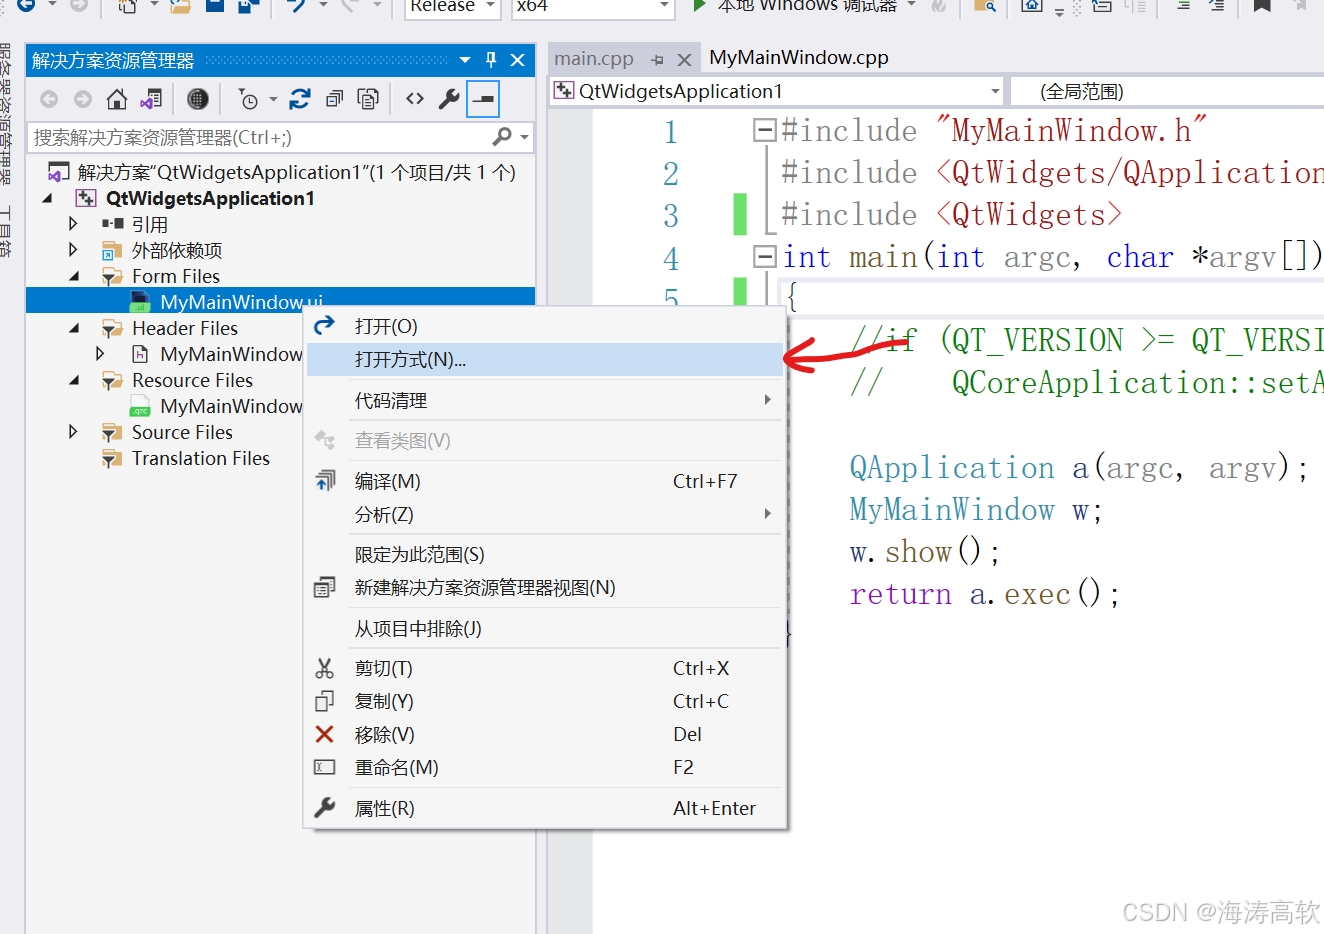Screen dimensions: 1324x934
Task: Switch to the MyMainWindow.cpp tab
Action: tap(798, 57)
